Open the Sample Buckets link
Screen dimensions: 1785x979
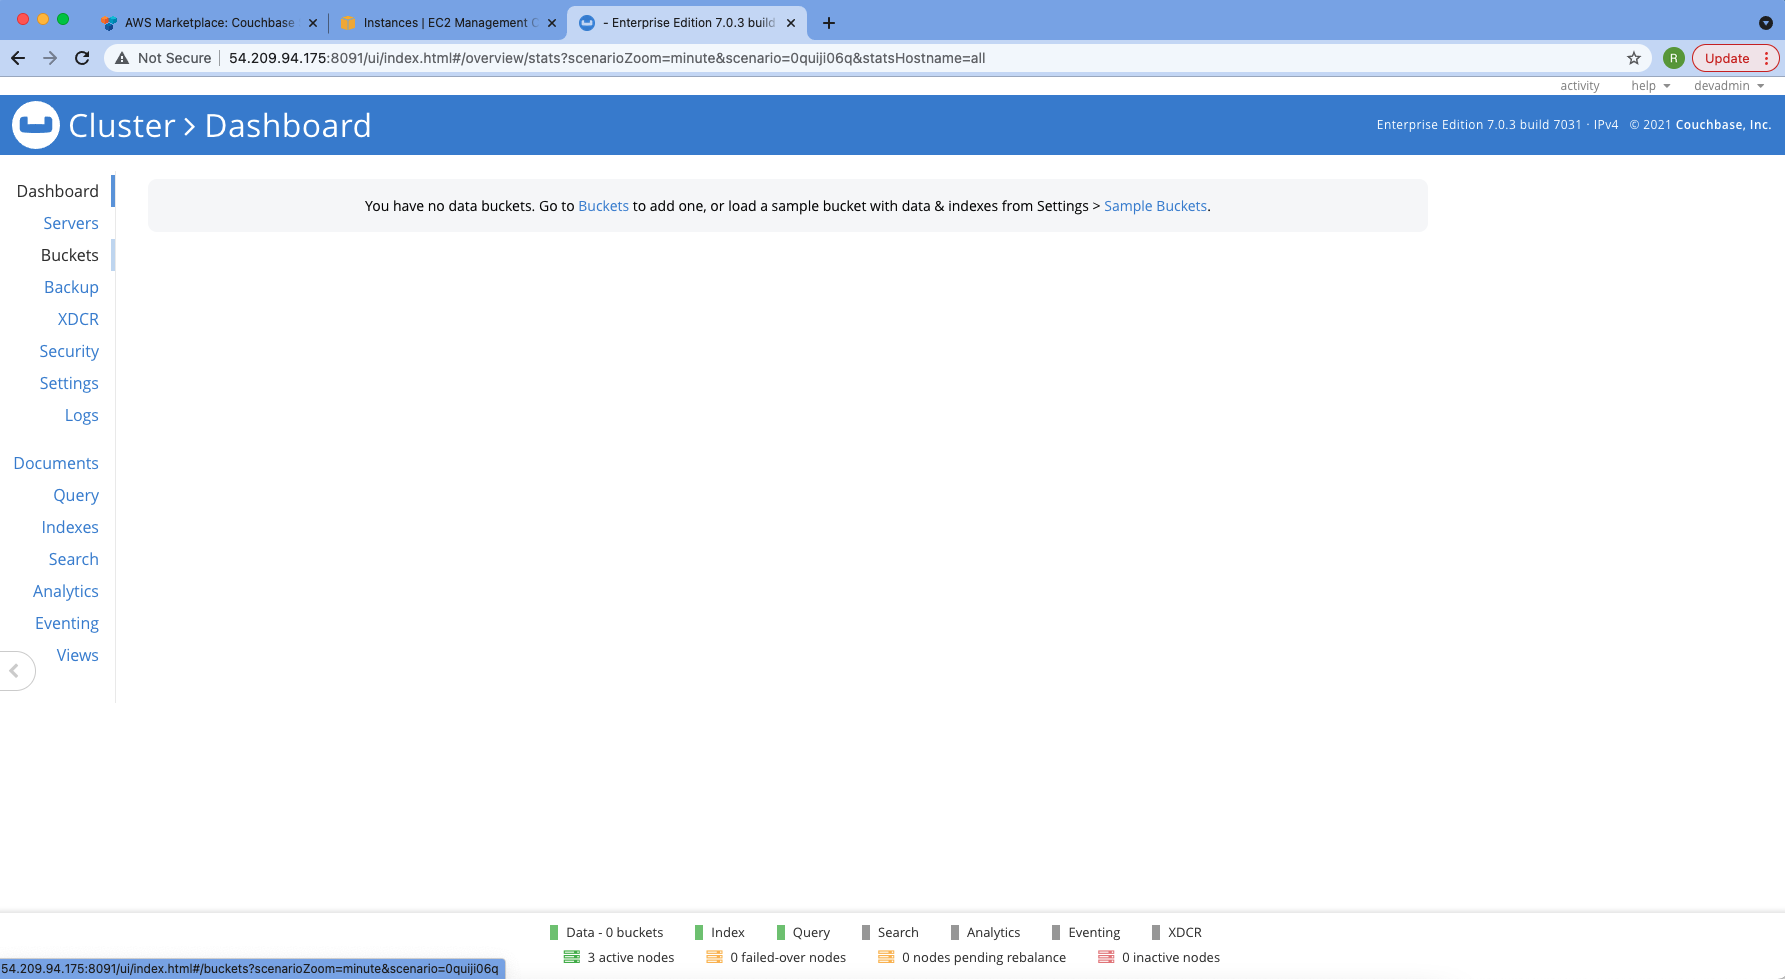point(1155,205)
